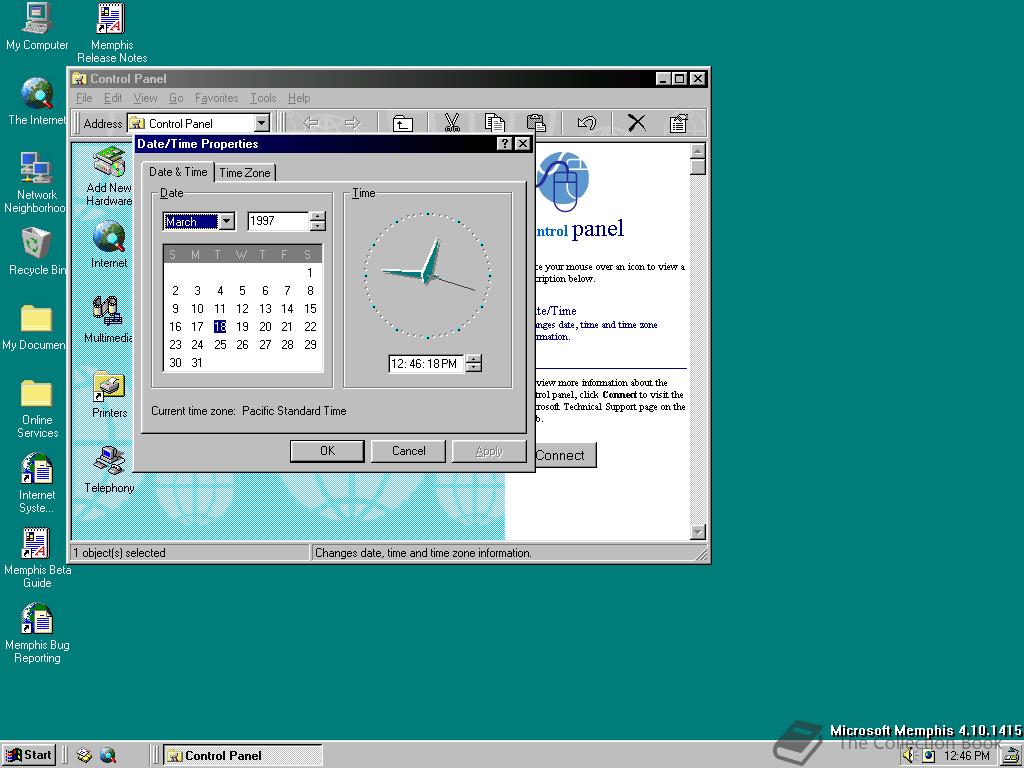The width and height of the screenshot is (1024, 768).
Task: Click Control Panel scrollbar up arrow
Action: [x=697, y=152]
